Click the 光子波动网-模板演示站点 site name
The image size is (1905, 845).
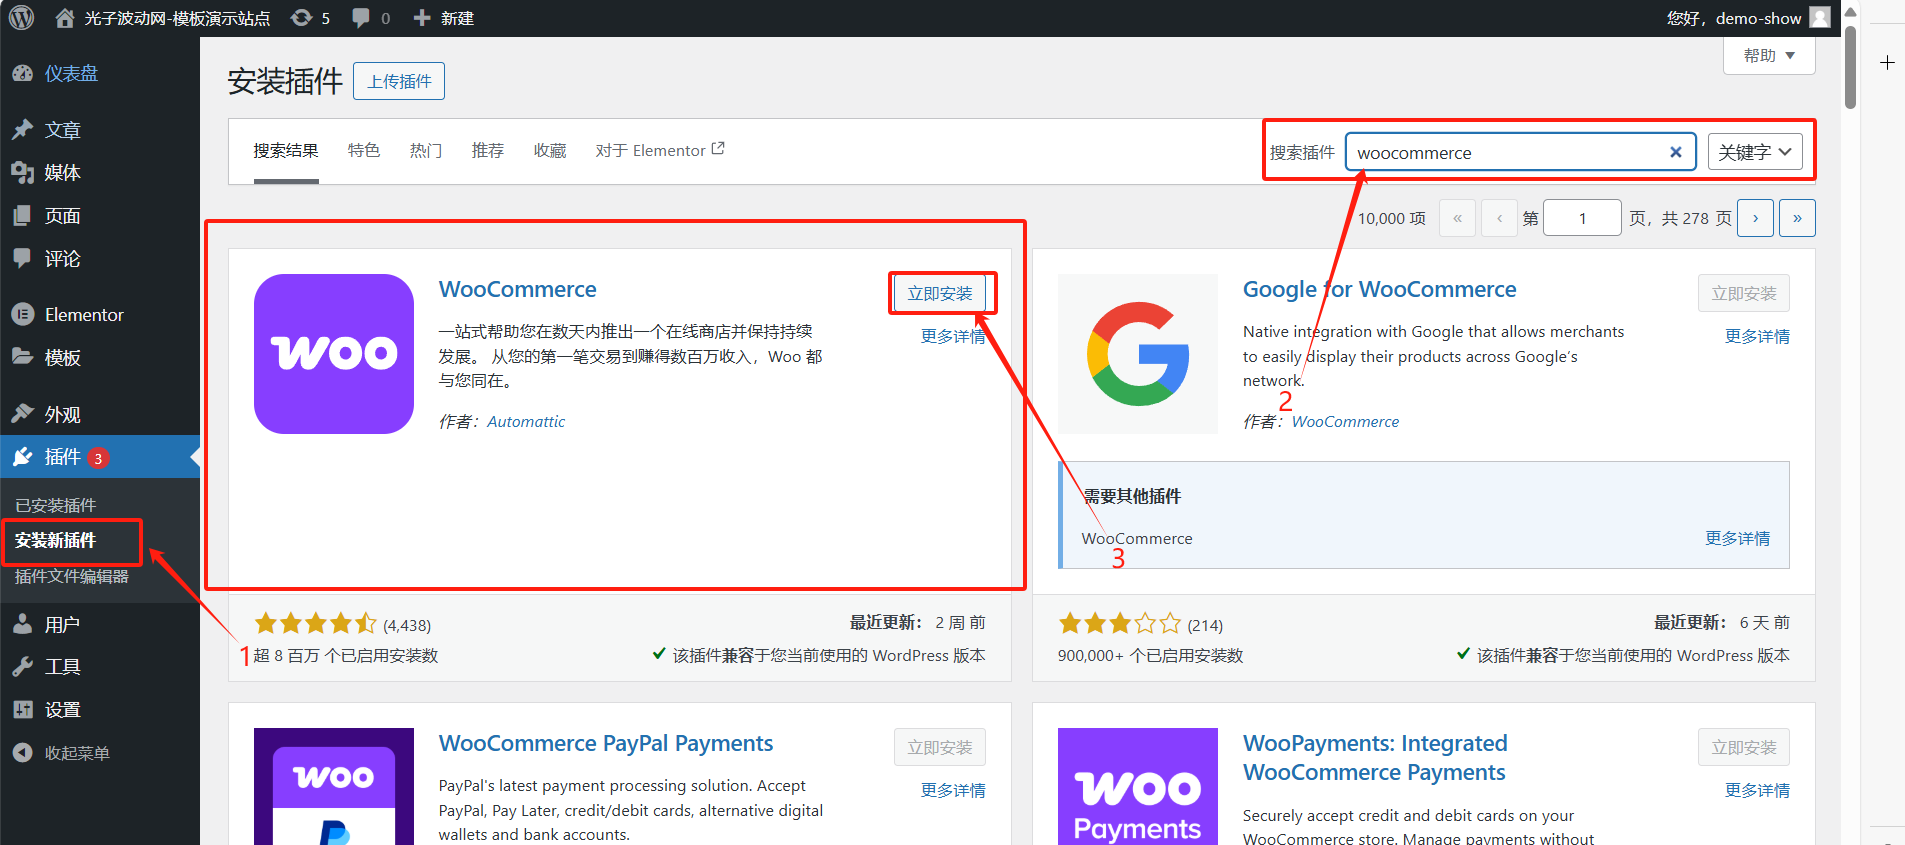pyautogui.click(x=177, y=18)
